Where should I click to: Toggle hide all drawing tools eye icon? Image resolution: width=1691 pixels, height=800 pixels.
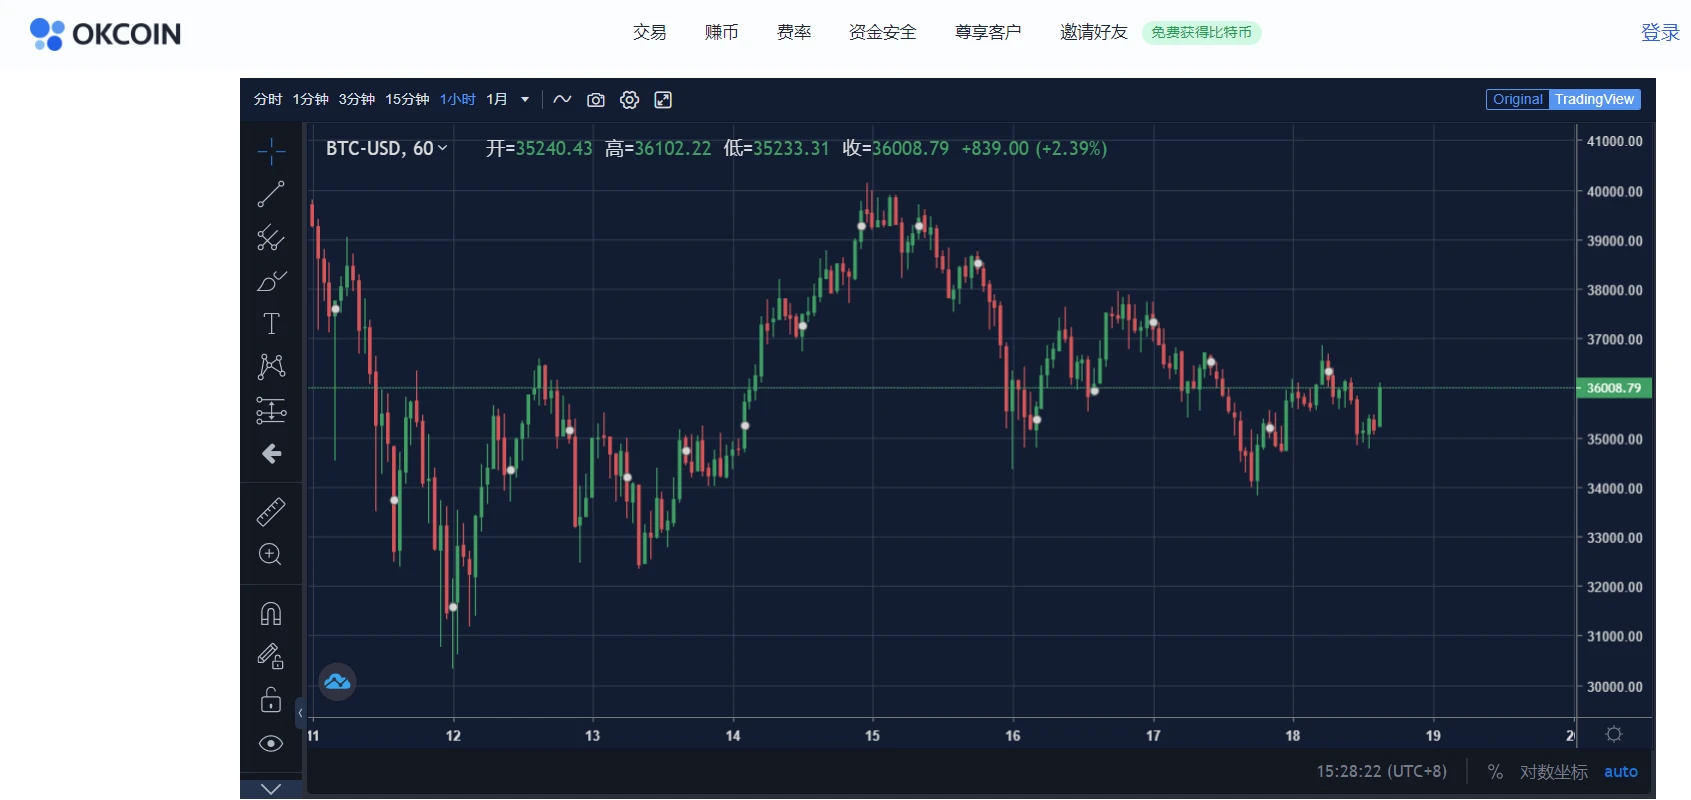[271, 743]
